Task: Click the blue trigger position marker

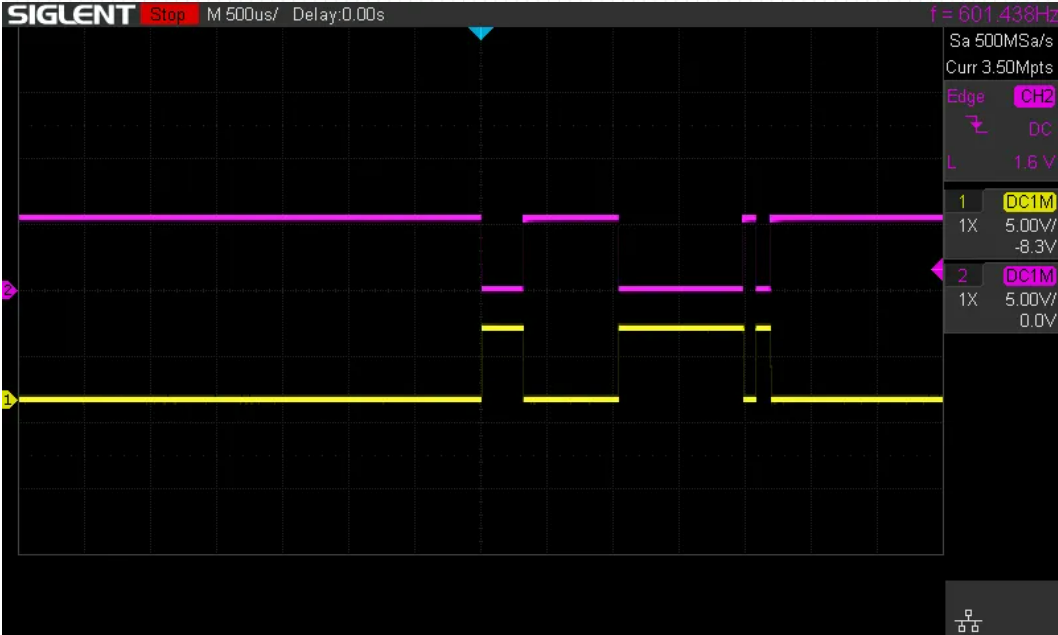Action: (x=481, y=33)
